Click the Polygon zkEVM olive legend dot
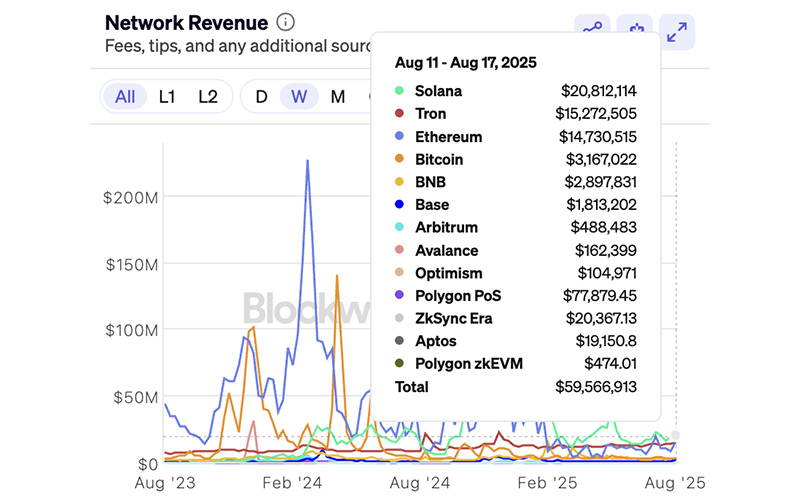Image resolution: width=800 pixels, height=500 pixels. pyautogui.click(x=399, y=363)
